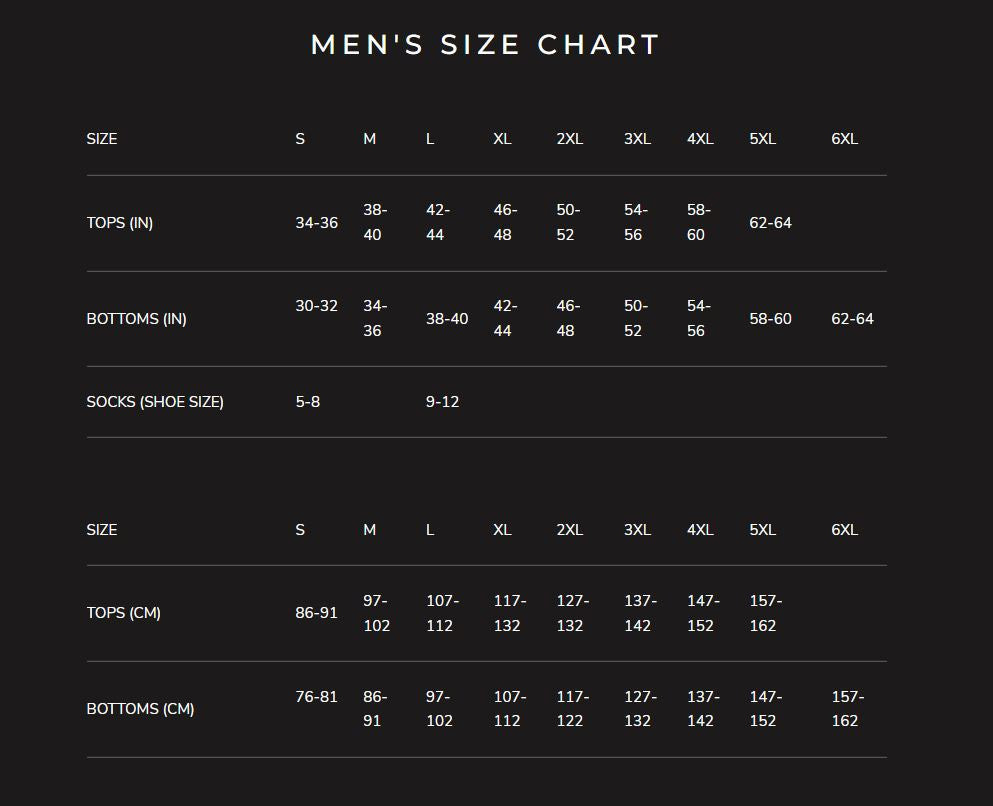Image resolution: width=993 pixels, height=806 pixels.
Task: Select the BOTTOMS (IN) row label
Action: tap(136, 319)
